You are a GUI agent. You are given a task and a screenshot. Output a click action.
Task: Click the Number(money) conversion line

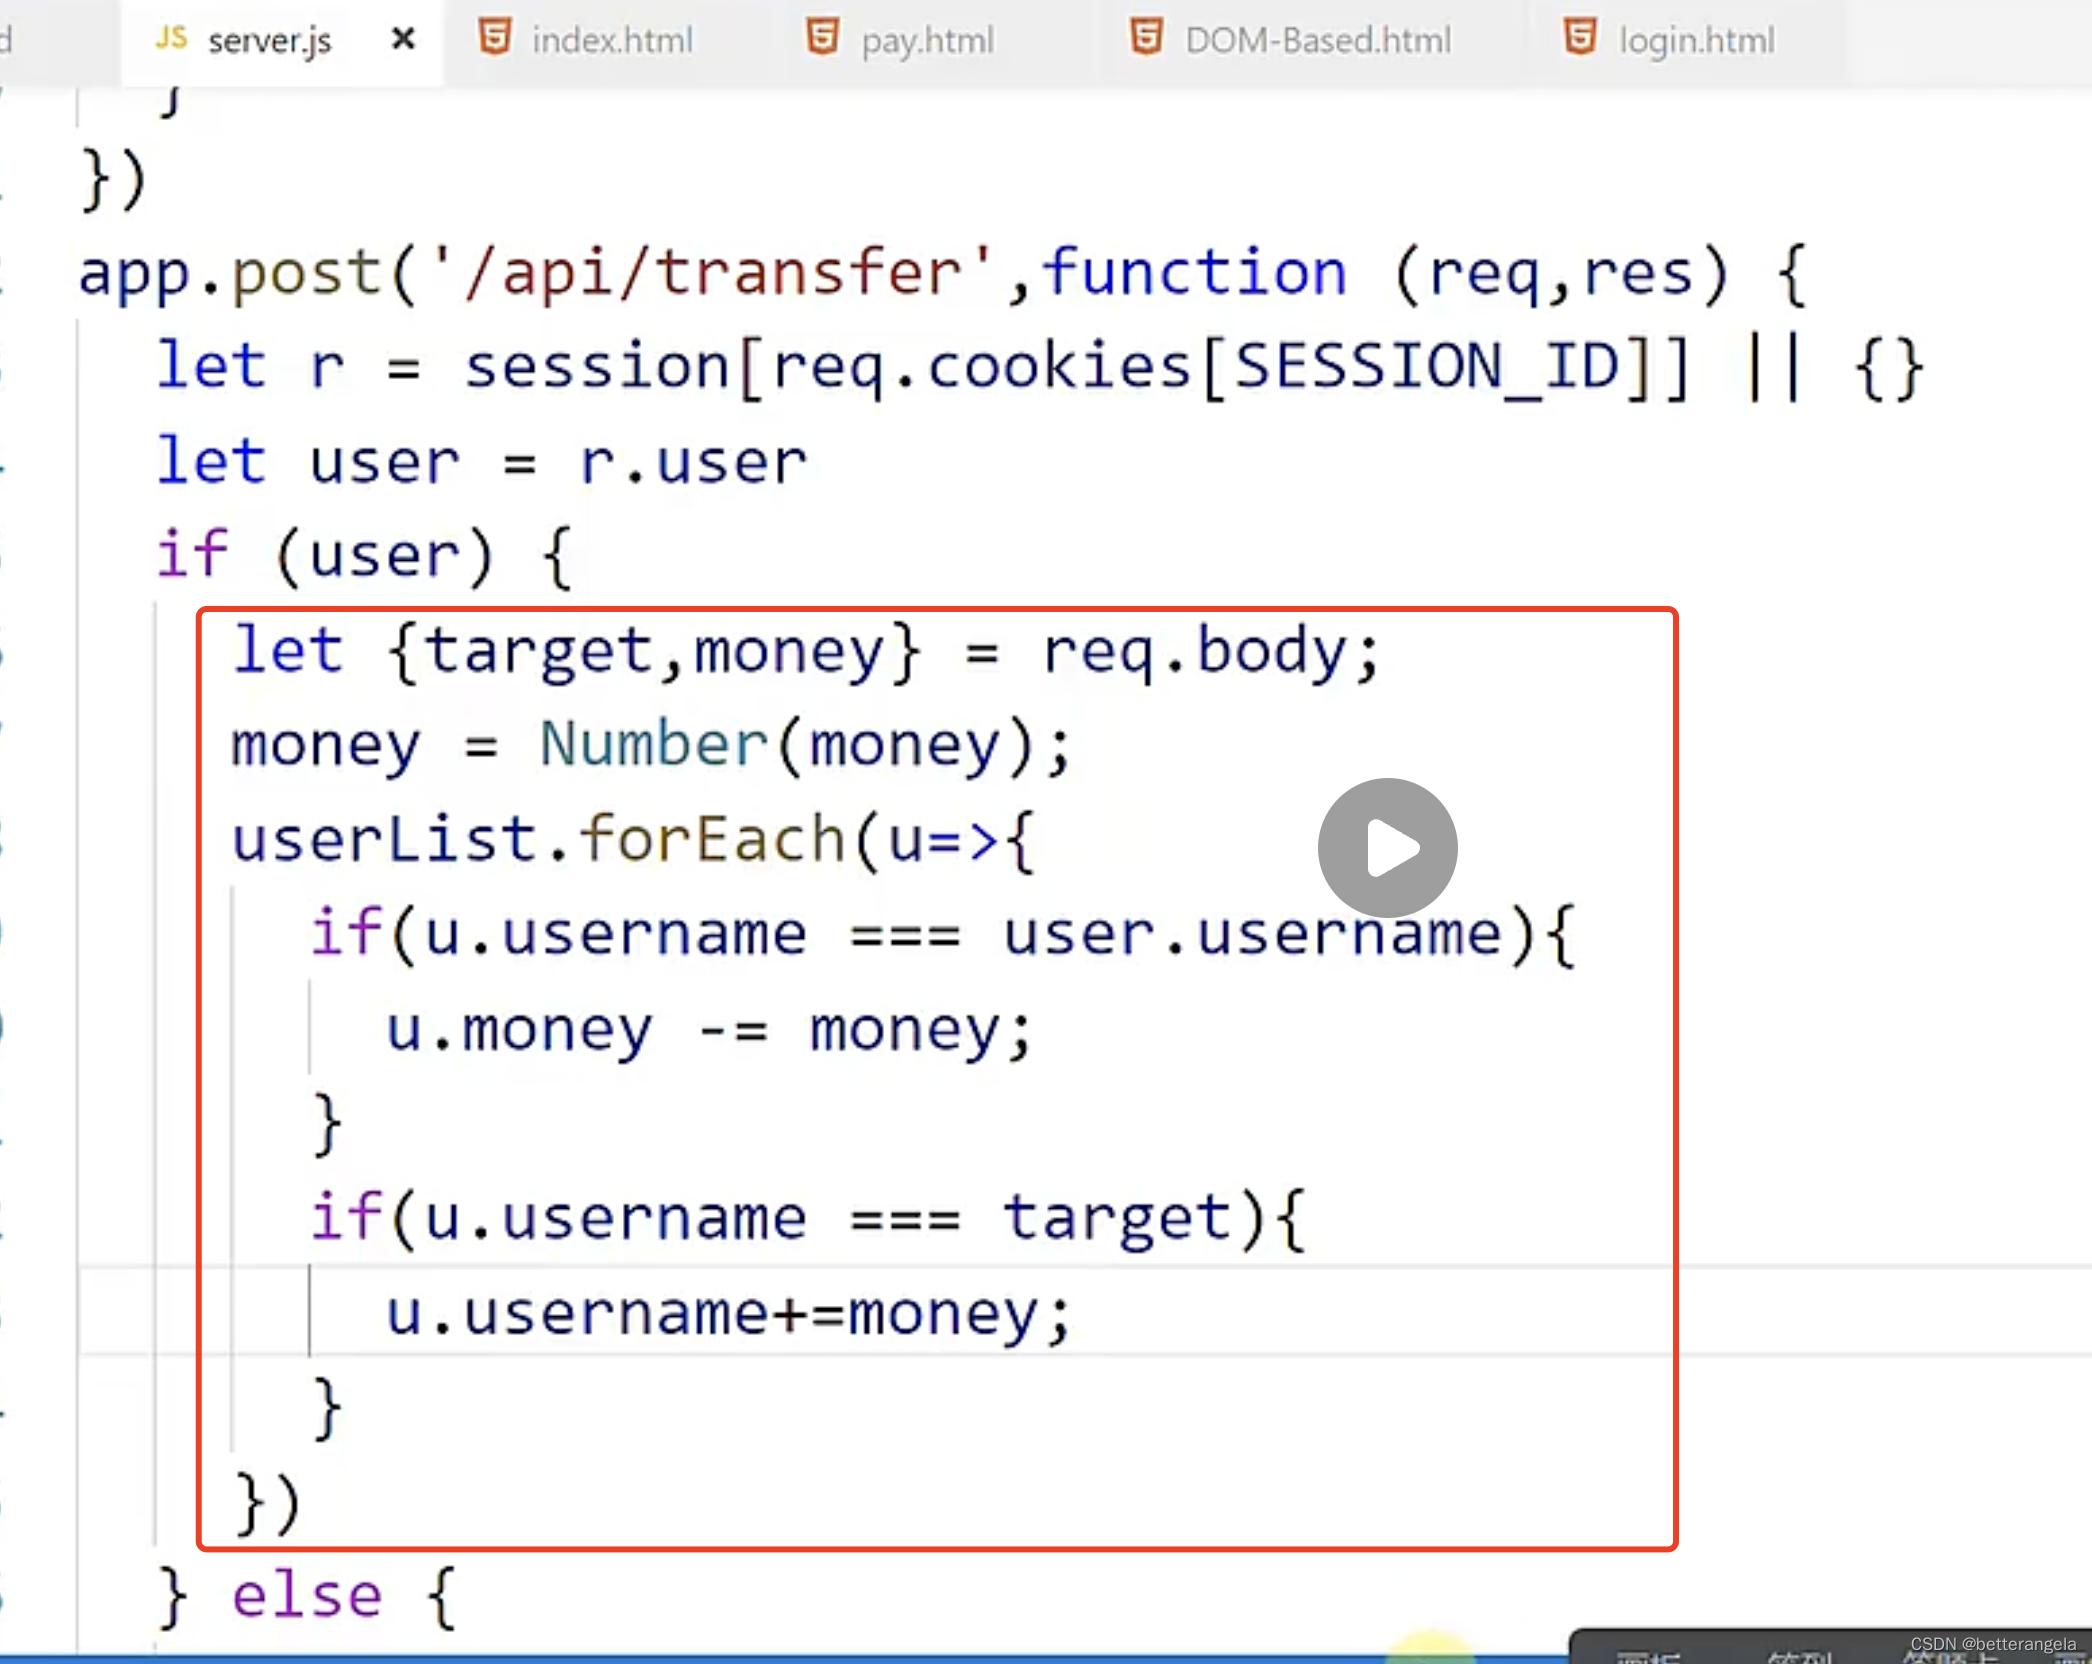point(650,745)
